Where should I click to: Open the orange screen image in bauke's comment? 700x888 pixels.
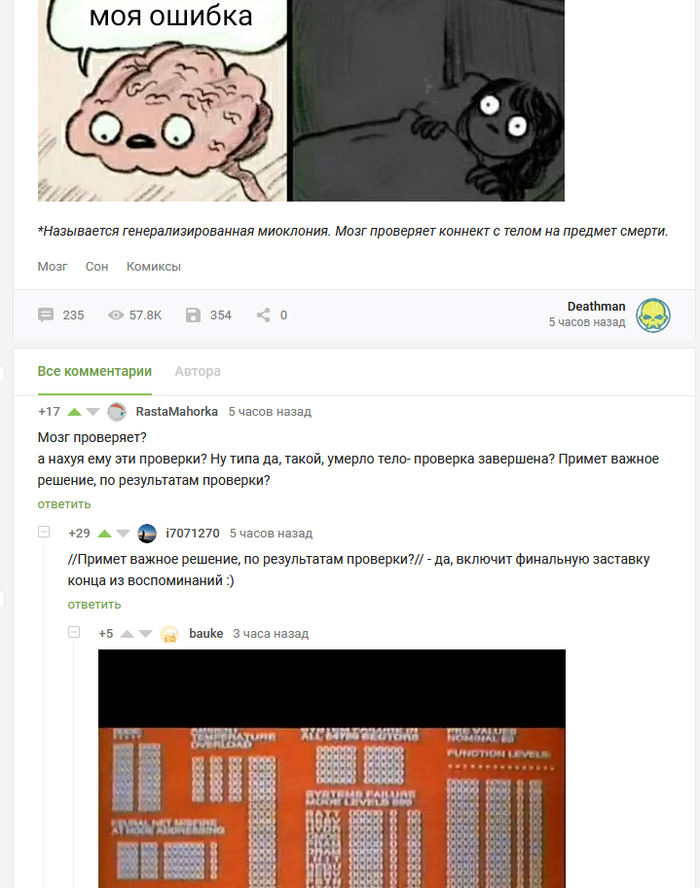[x=332, y=769]
